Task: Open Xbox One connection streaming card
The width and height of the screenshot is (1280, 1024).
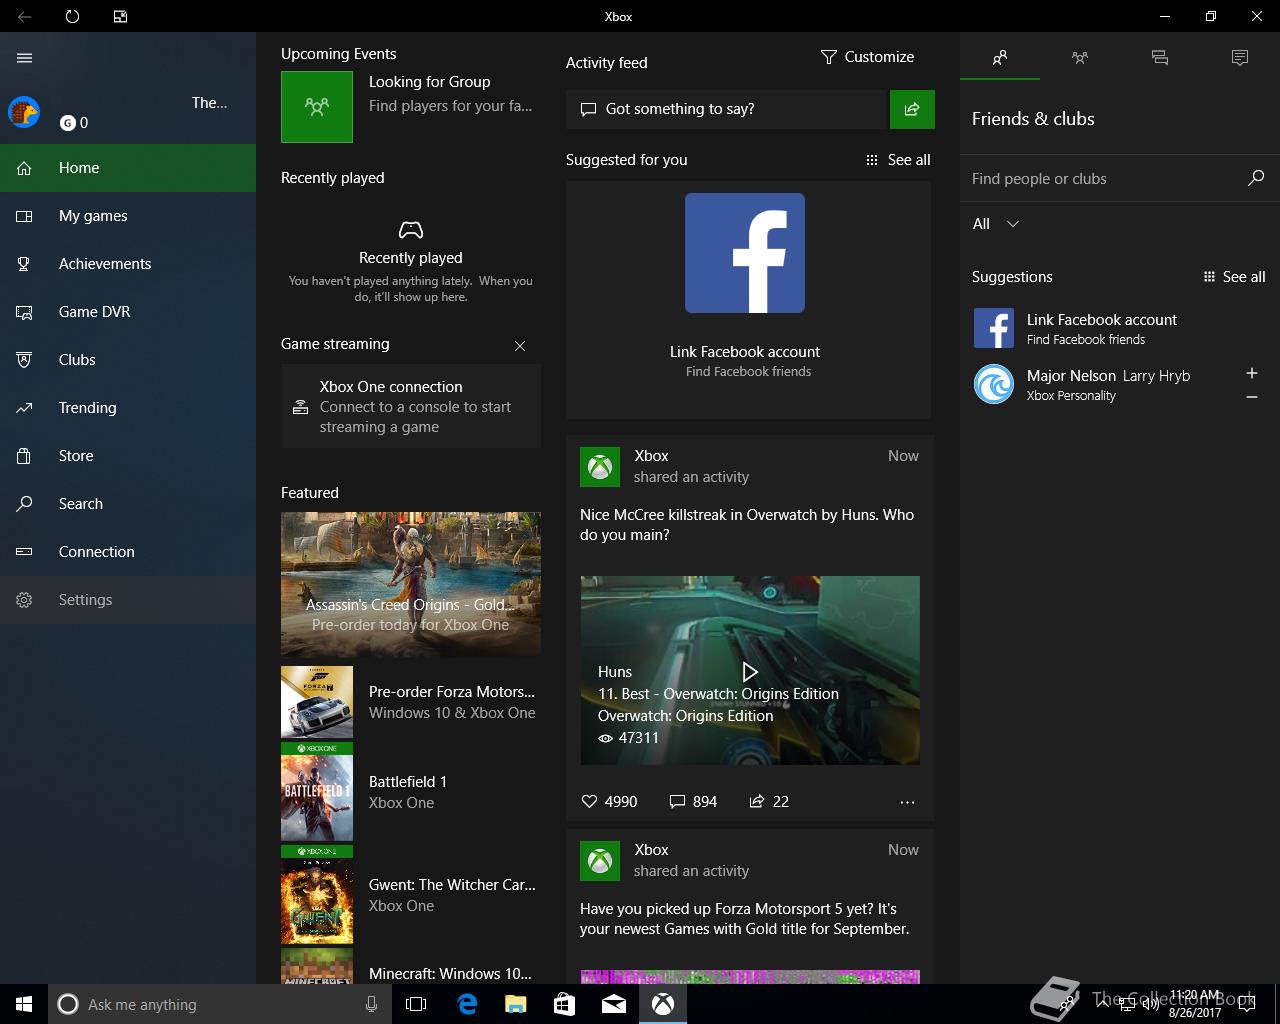Action: 411,406
